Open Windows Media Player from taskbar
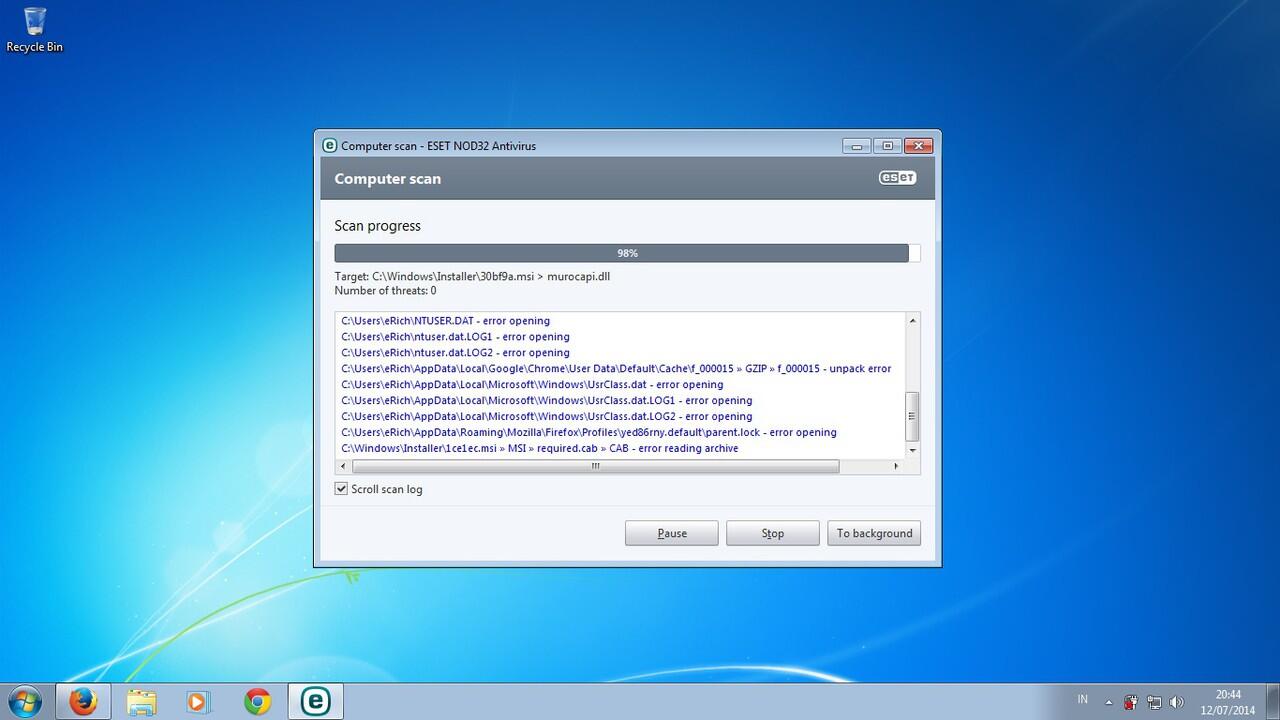Viewport: 1280px width, 720px height. point(199,701)
